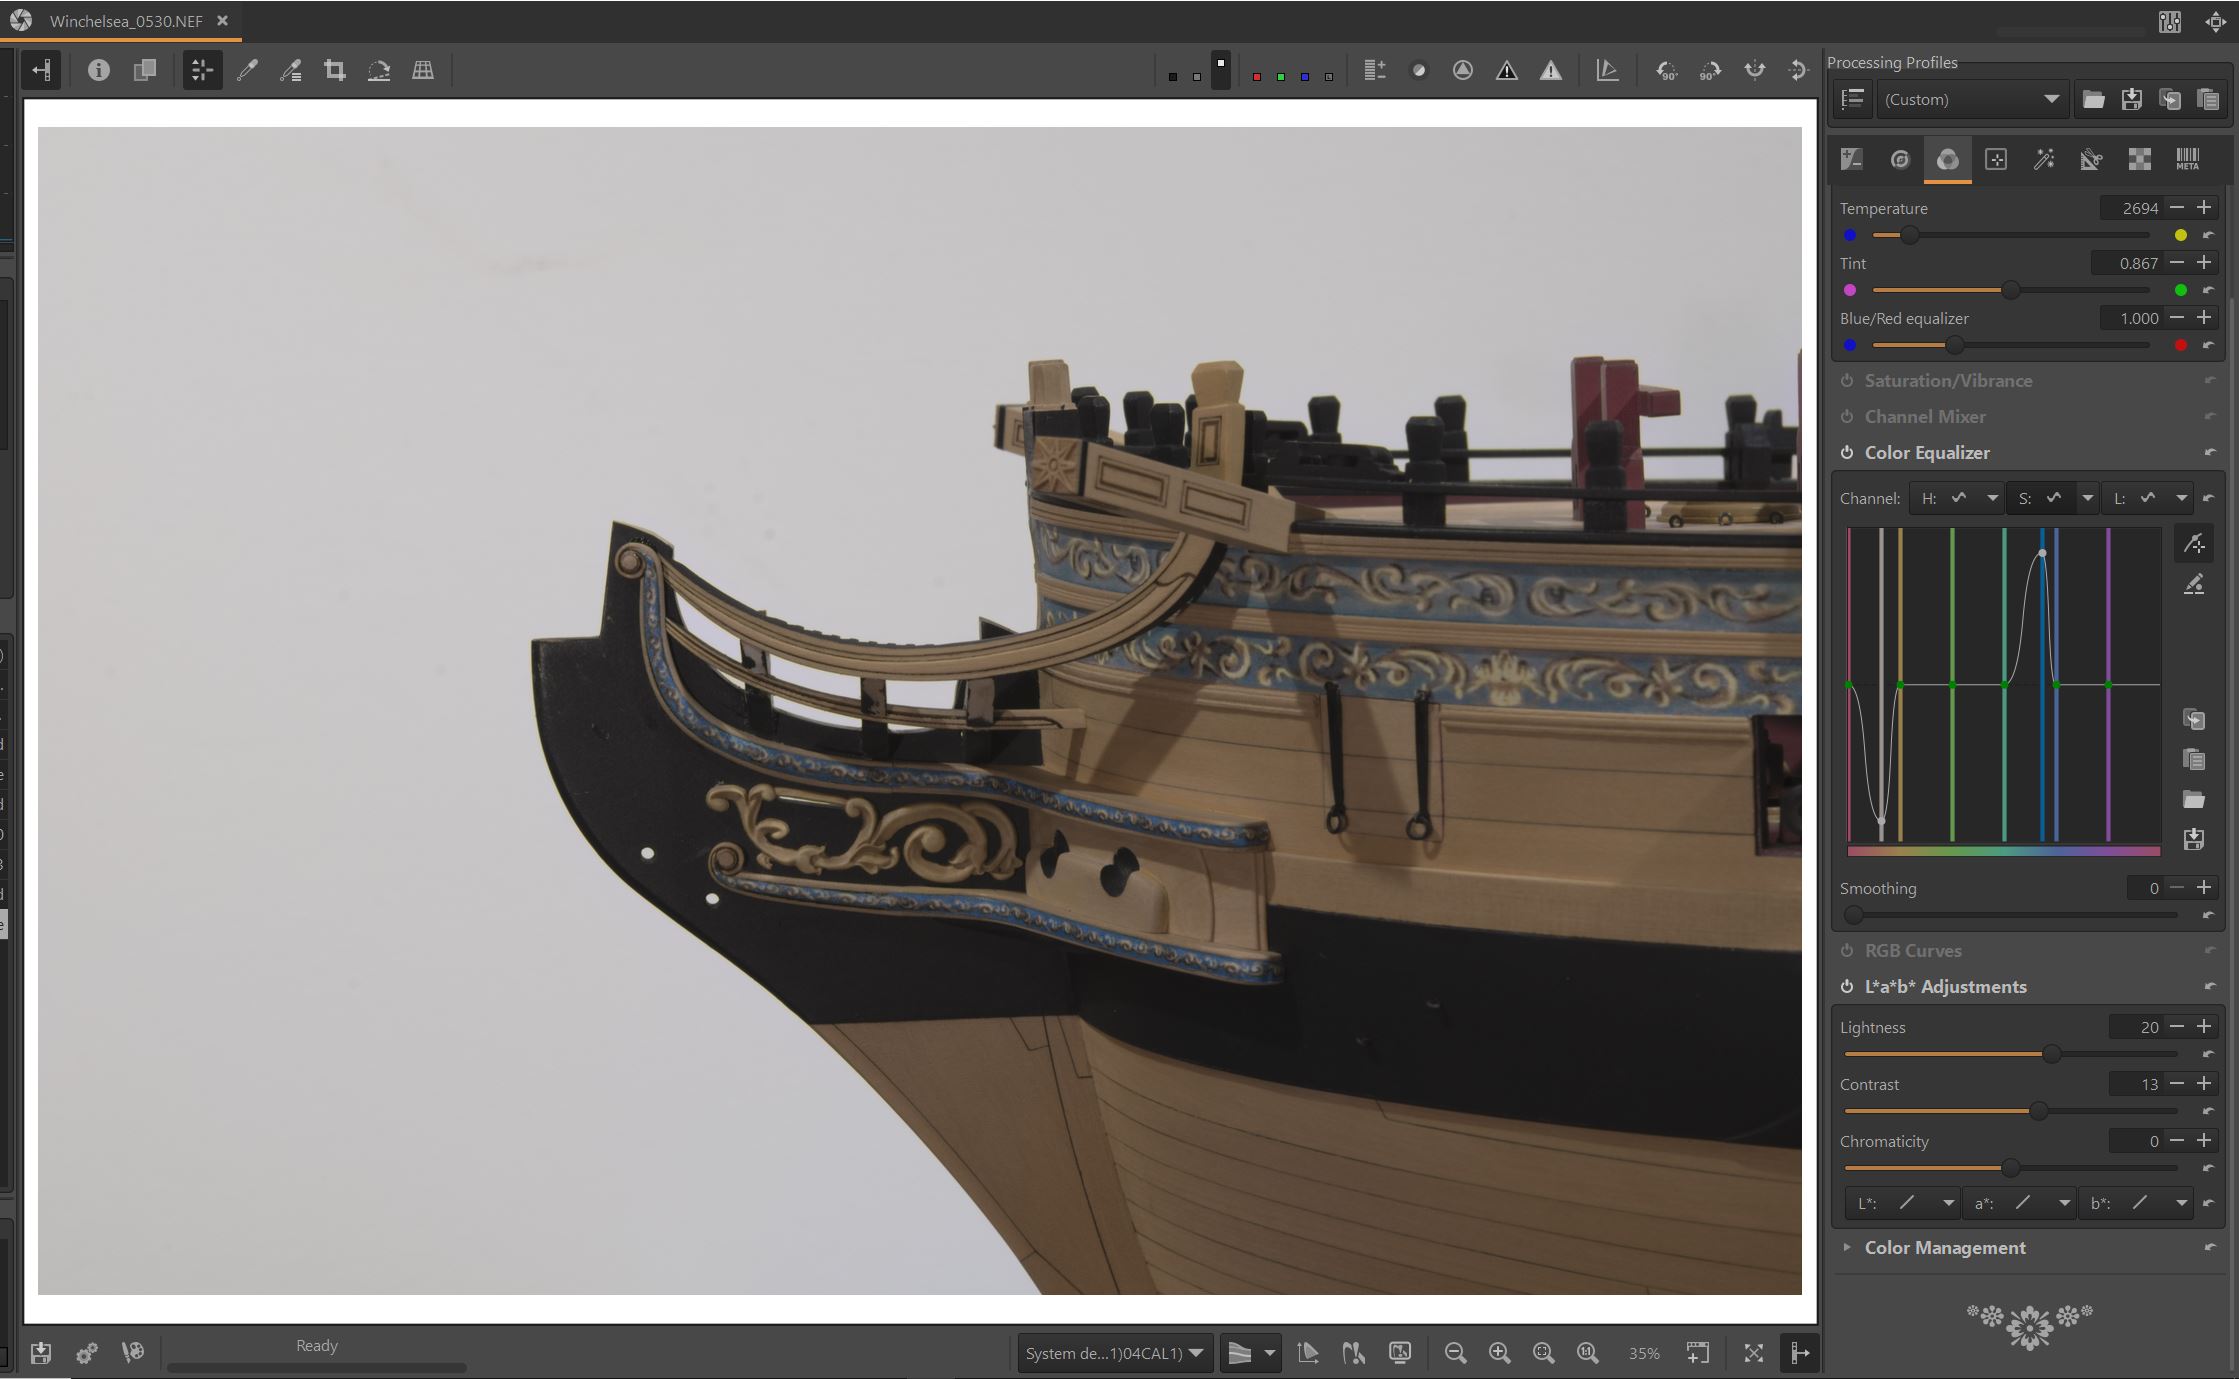Save the current processing profile
The image size is (2239, 1379).
click(x=2131, y=99)
